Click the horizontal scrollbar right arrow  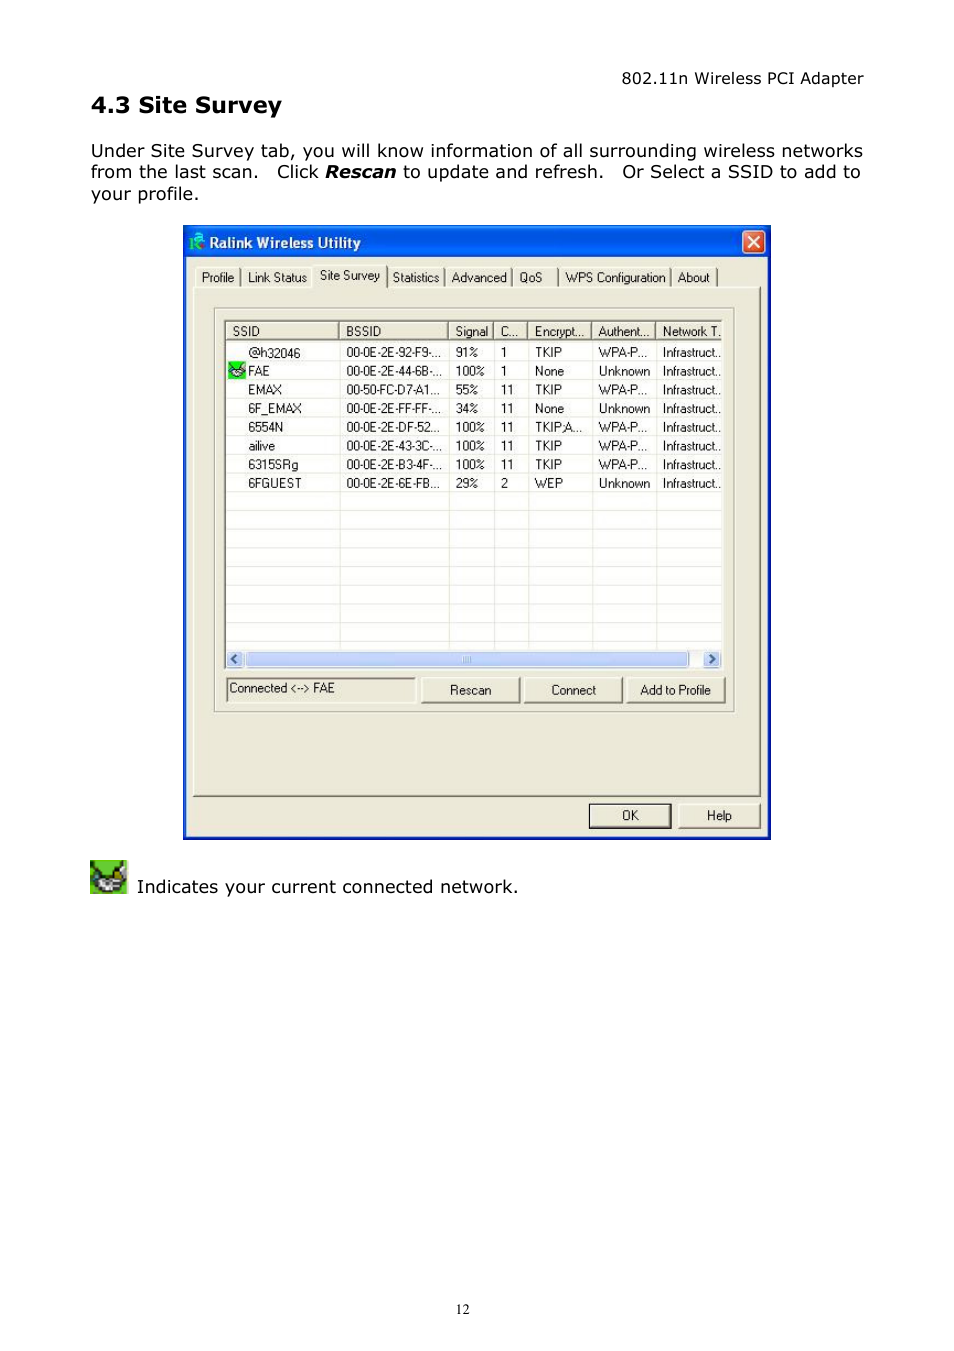click(x=712, y=659)
